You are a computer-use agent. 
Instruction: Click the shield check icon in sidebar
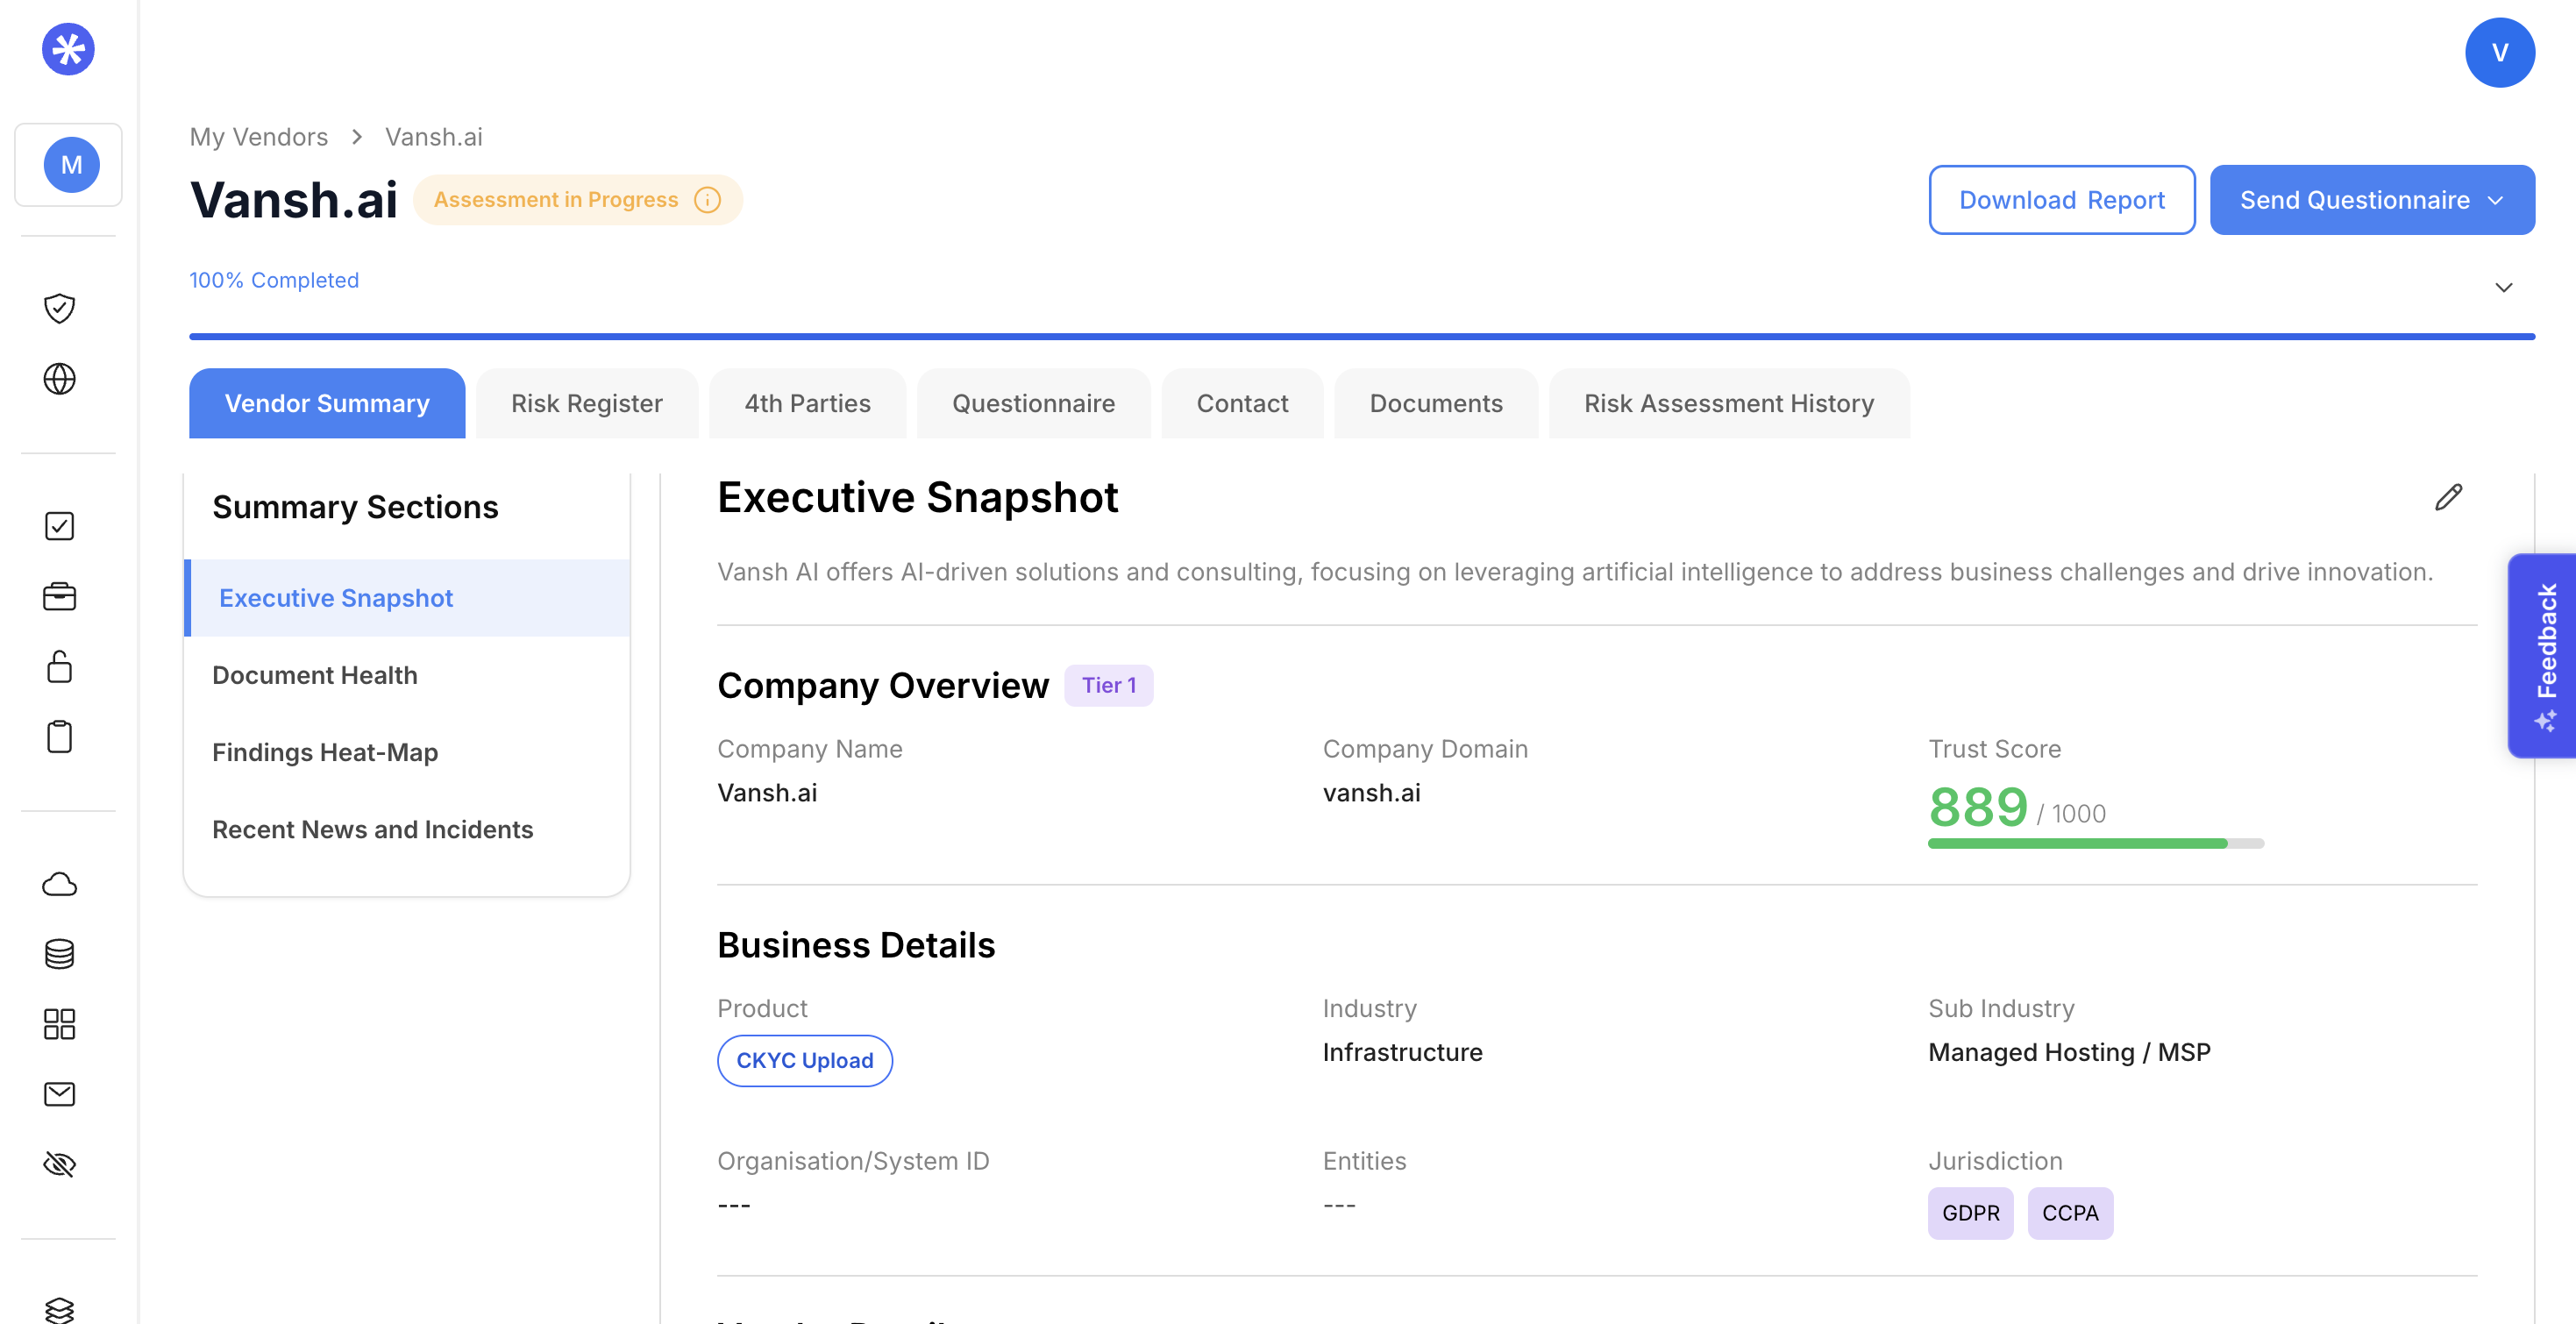point(60,308)
